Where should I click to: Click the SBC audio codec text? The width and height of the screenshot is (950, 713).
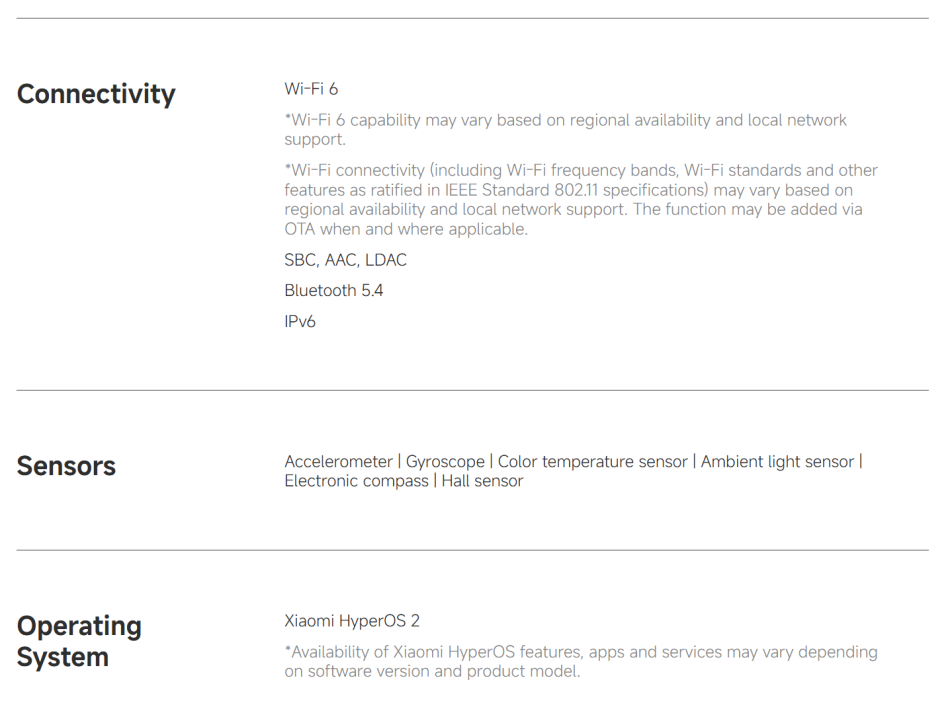click(299, 260)
